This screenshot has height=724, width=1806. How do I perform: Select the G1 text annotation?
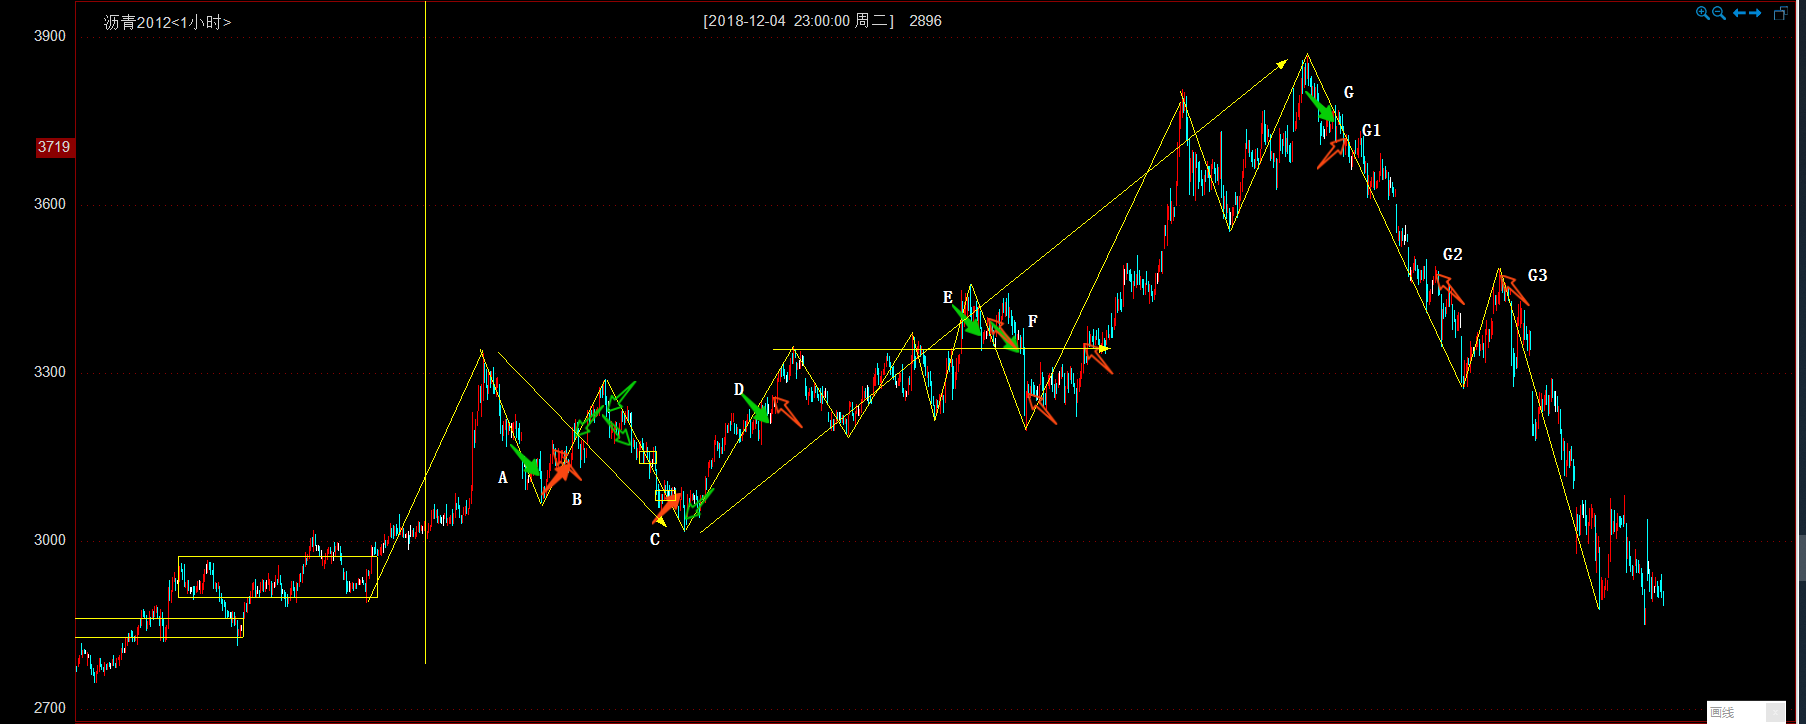coord(1371,130)
